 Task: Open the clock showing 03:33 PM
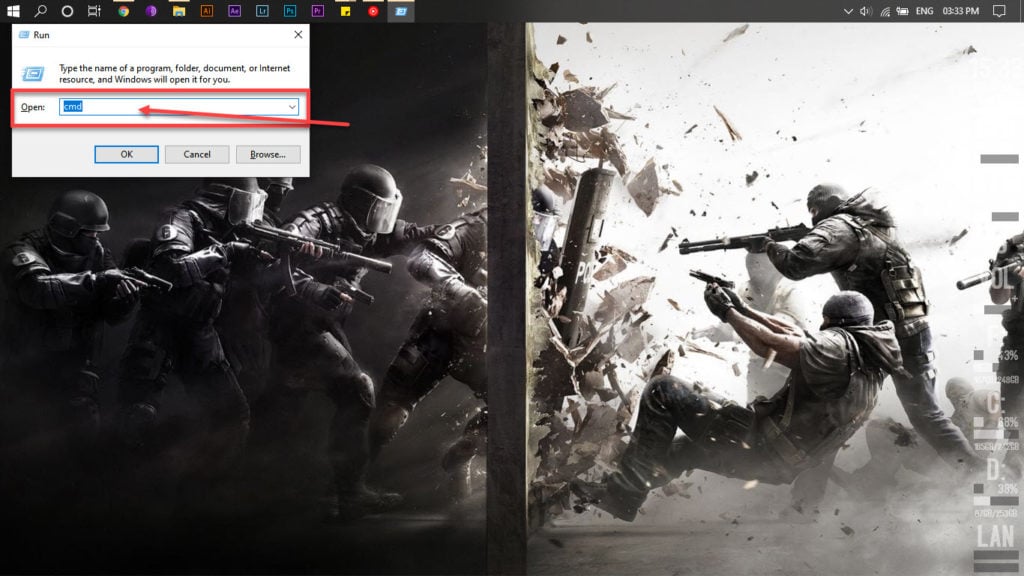point(961,11)
